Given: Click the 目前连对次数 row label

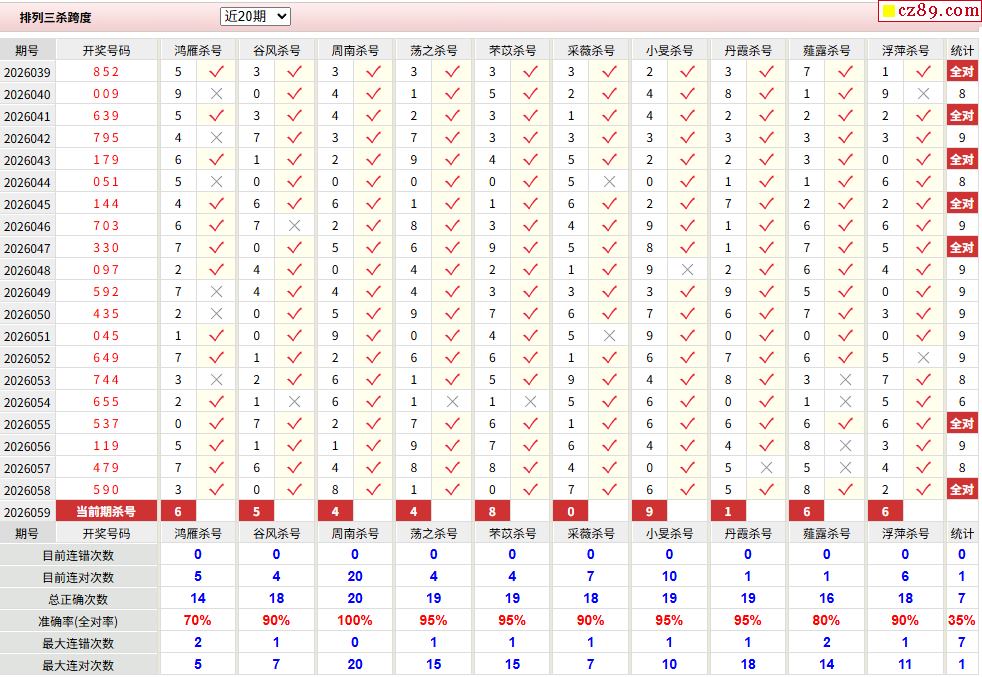Looking at the screenshot, I should 78,577.
